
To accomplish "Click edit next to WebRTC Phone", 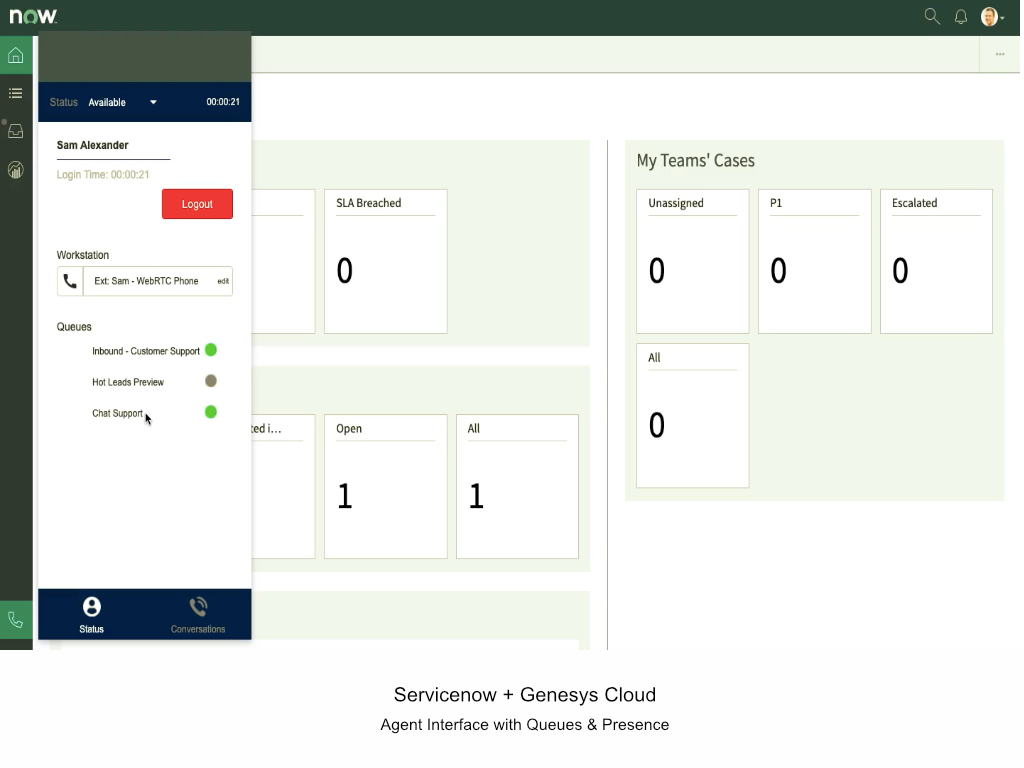I will click(x=223, y=282).
